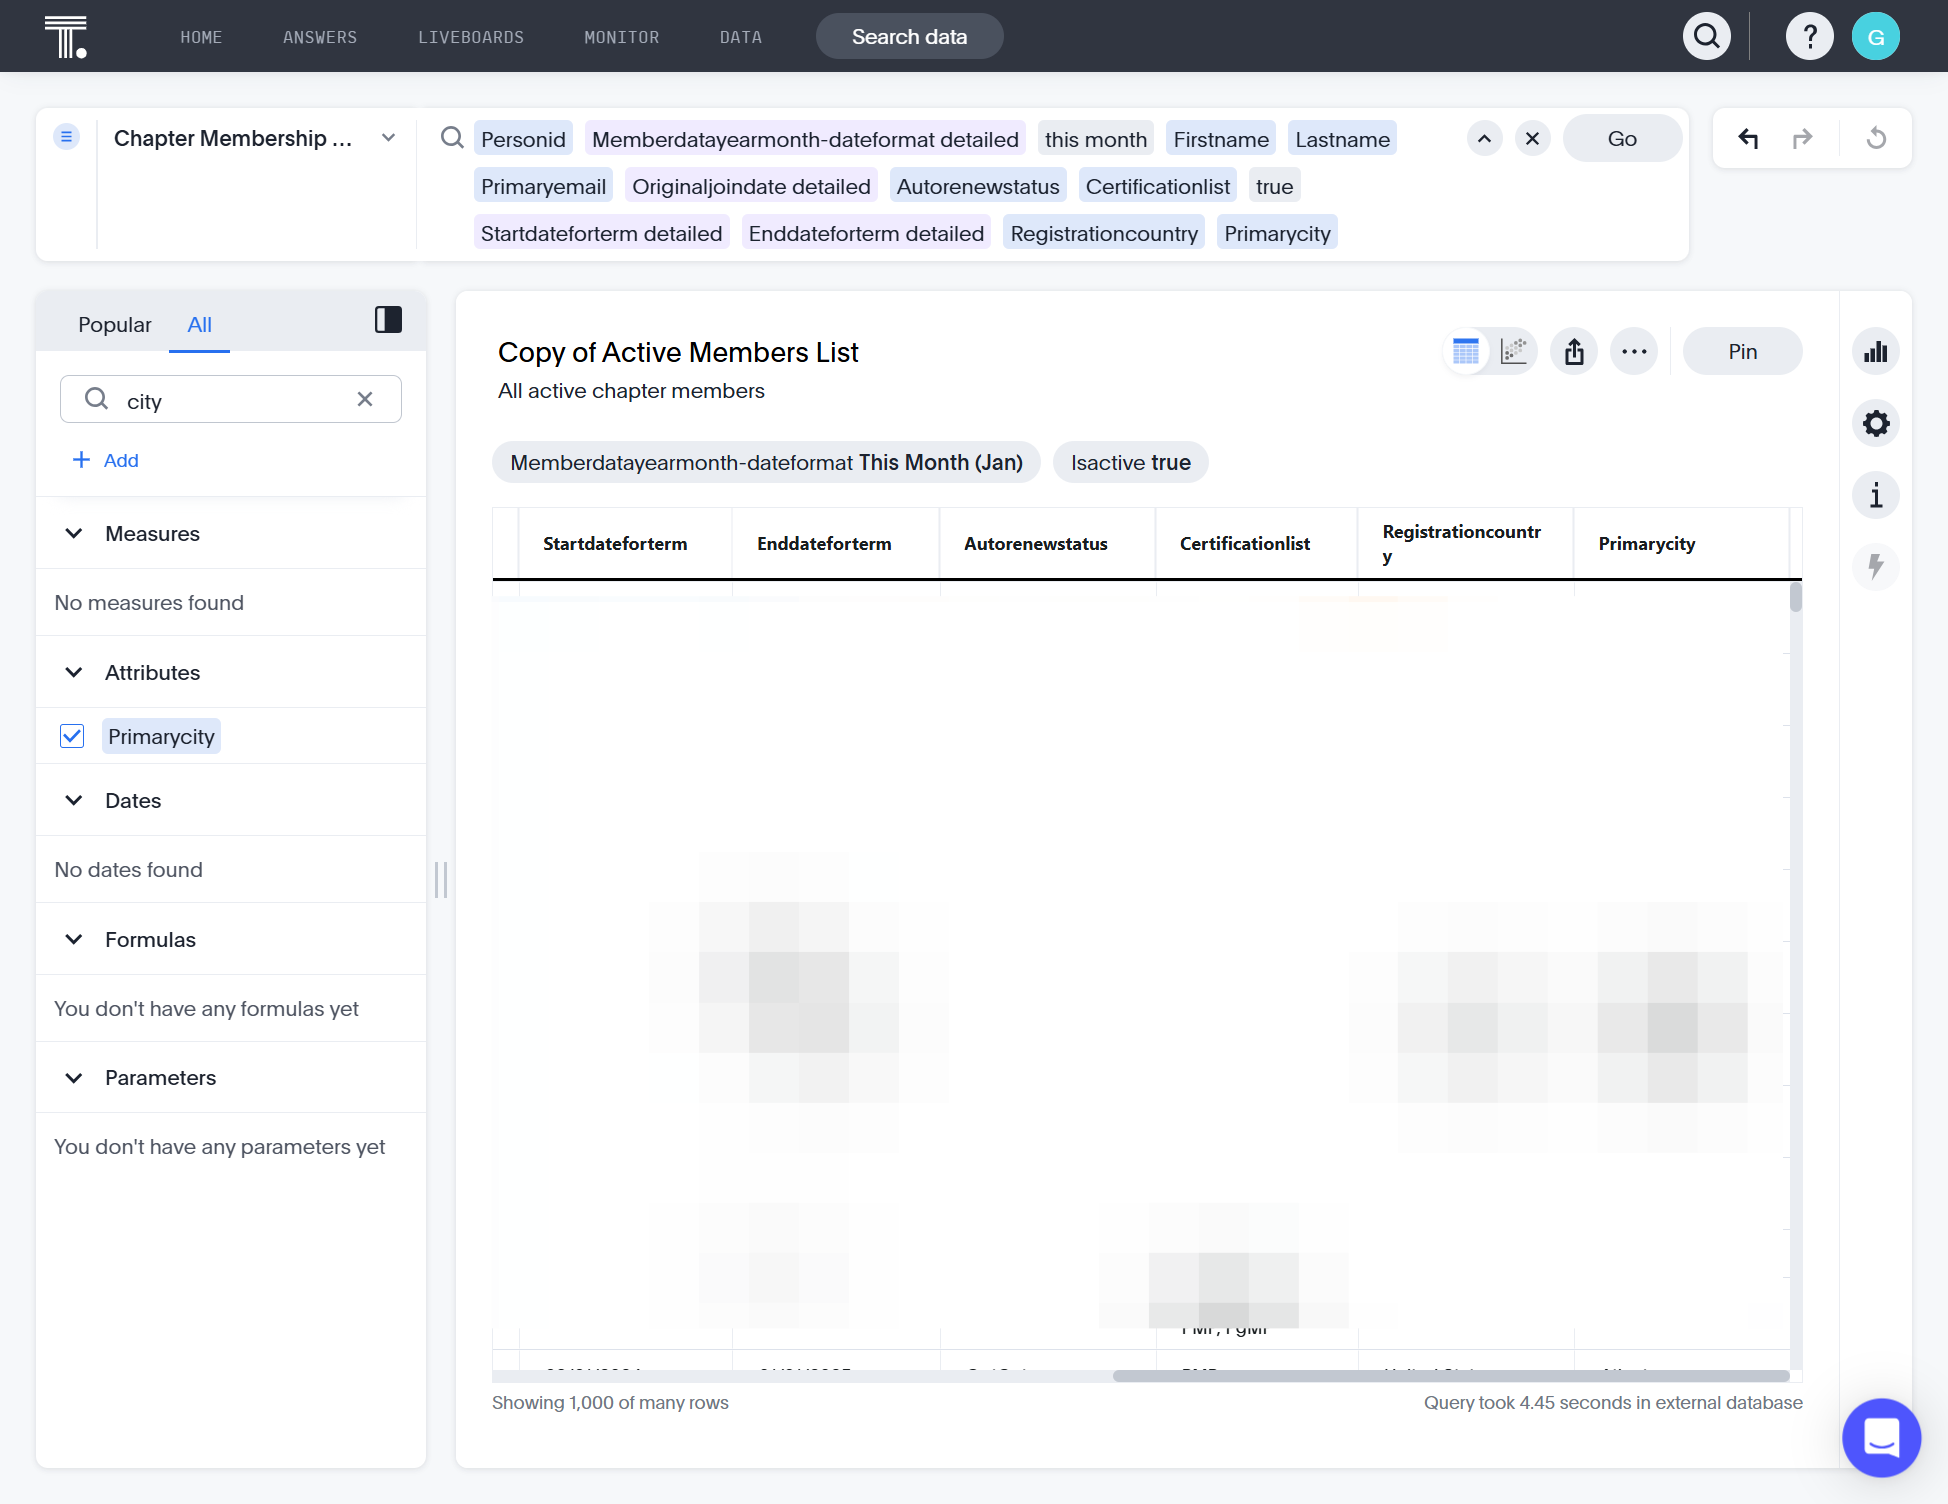Viewport: 1948px width, 1504px height.
Task: Collapse the Measures section
Action: pyautogui.click(x=74, y=533)
